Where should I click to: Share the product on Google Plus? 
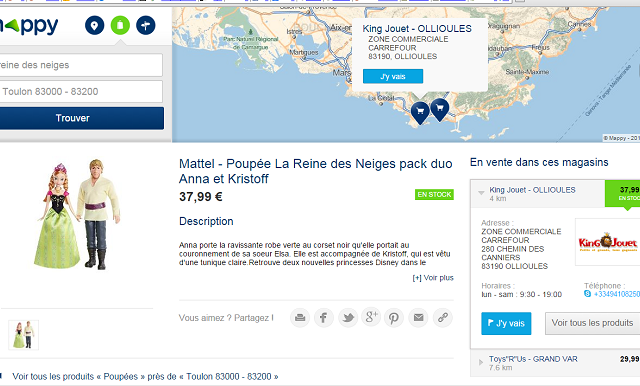[x=371, y=317]
